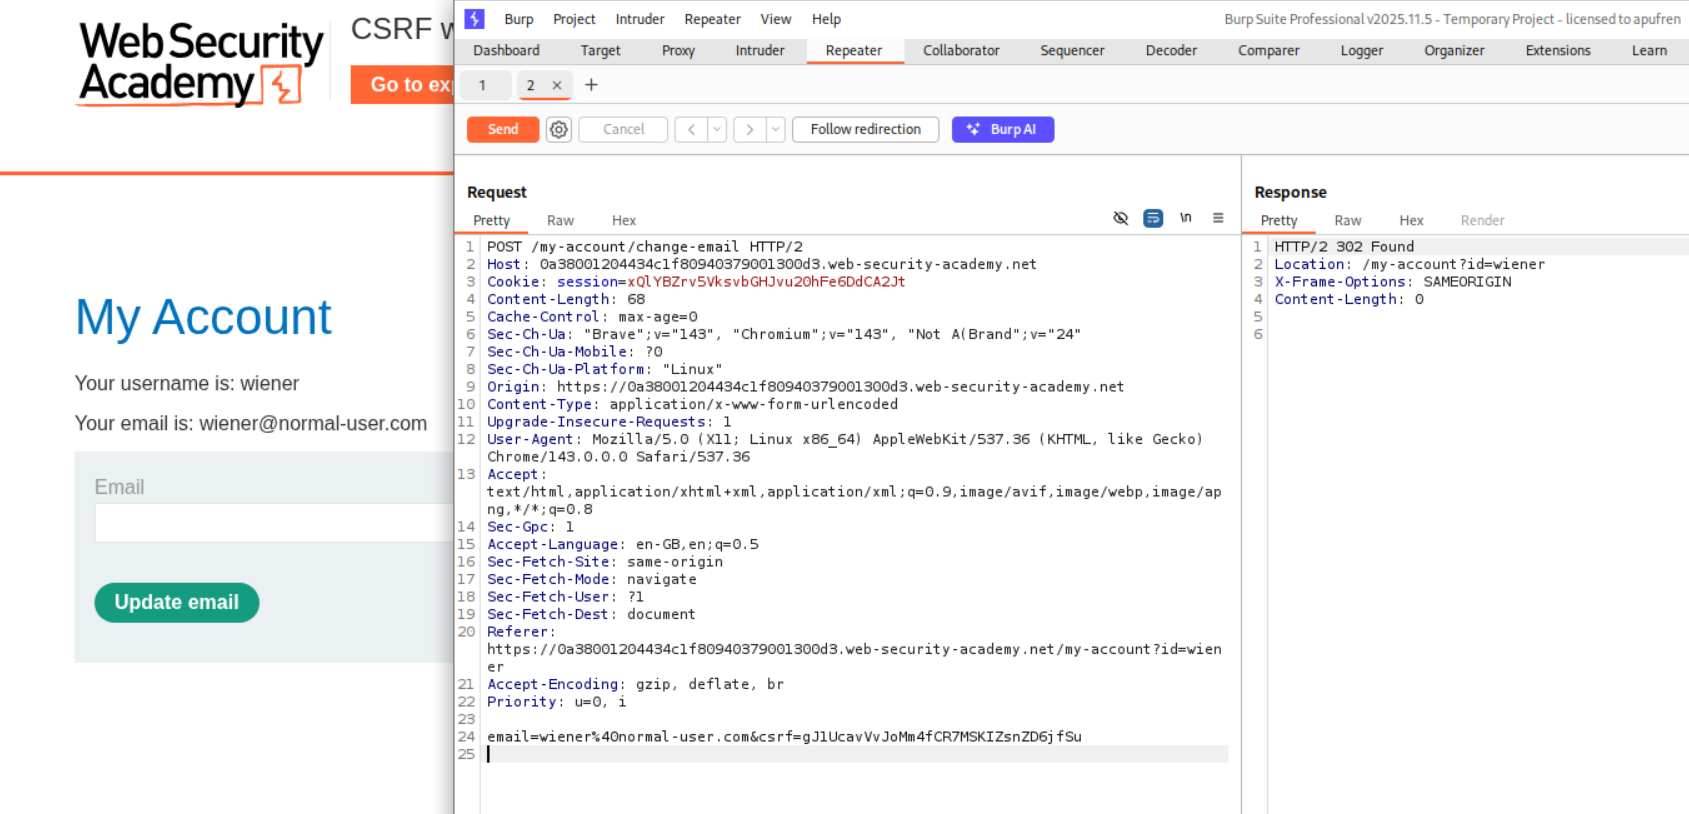Go back to previous request in history

coord(691,129)
